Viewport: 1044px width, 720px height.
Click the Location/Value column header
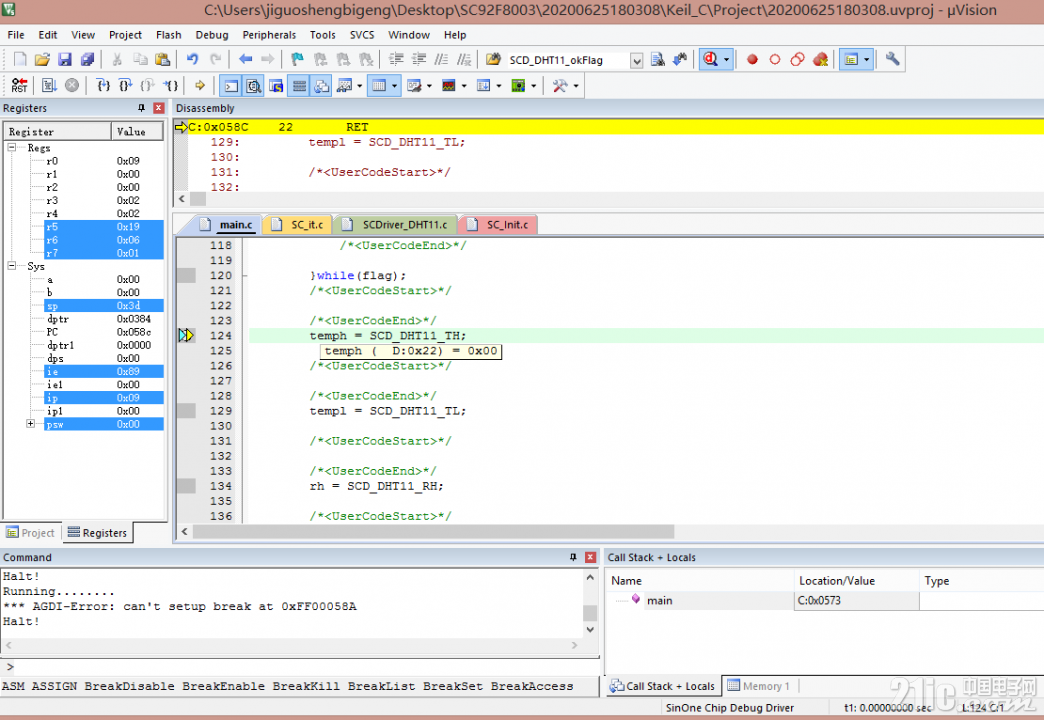pos(856,581)
